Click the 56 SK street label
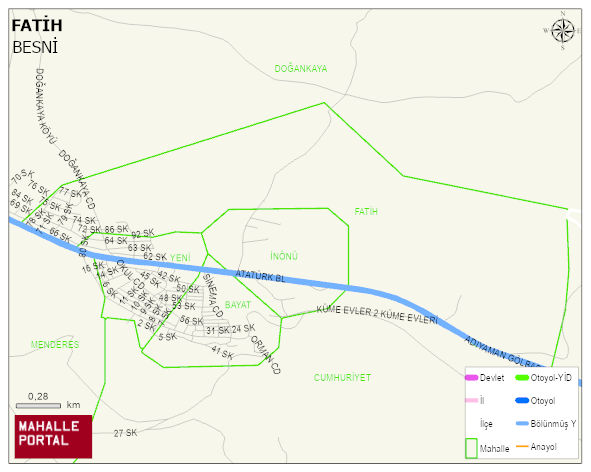The height and width of the screenshot is (472, 591). pos(191,320)
